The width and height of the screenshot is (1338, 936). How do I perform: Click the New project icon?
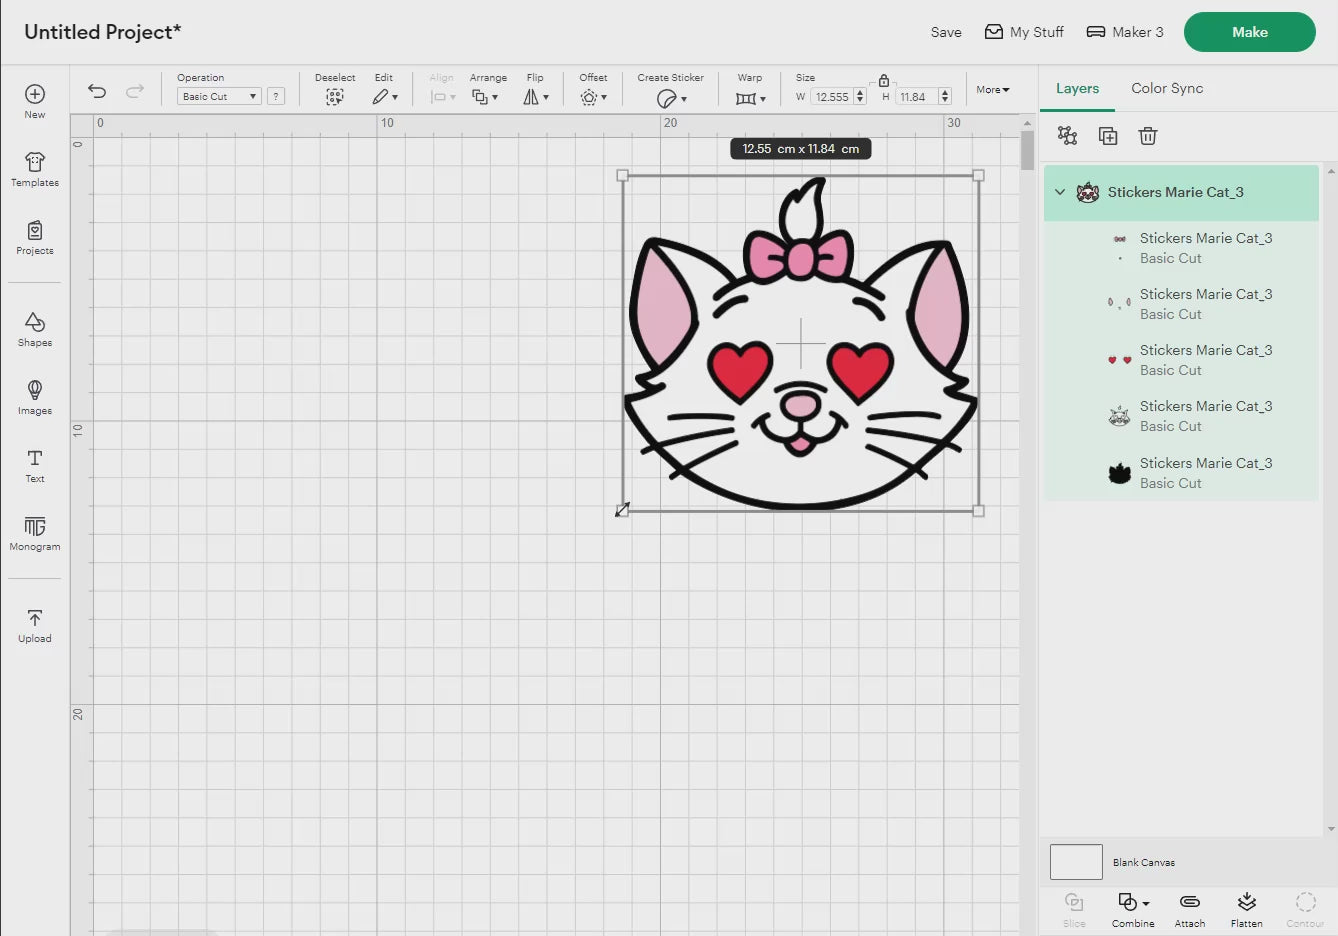pyautogui.click(x=35, y=94)
